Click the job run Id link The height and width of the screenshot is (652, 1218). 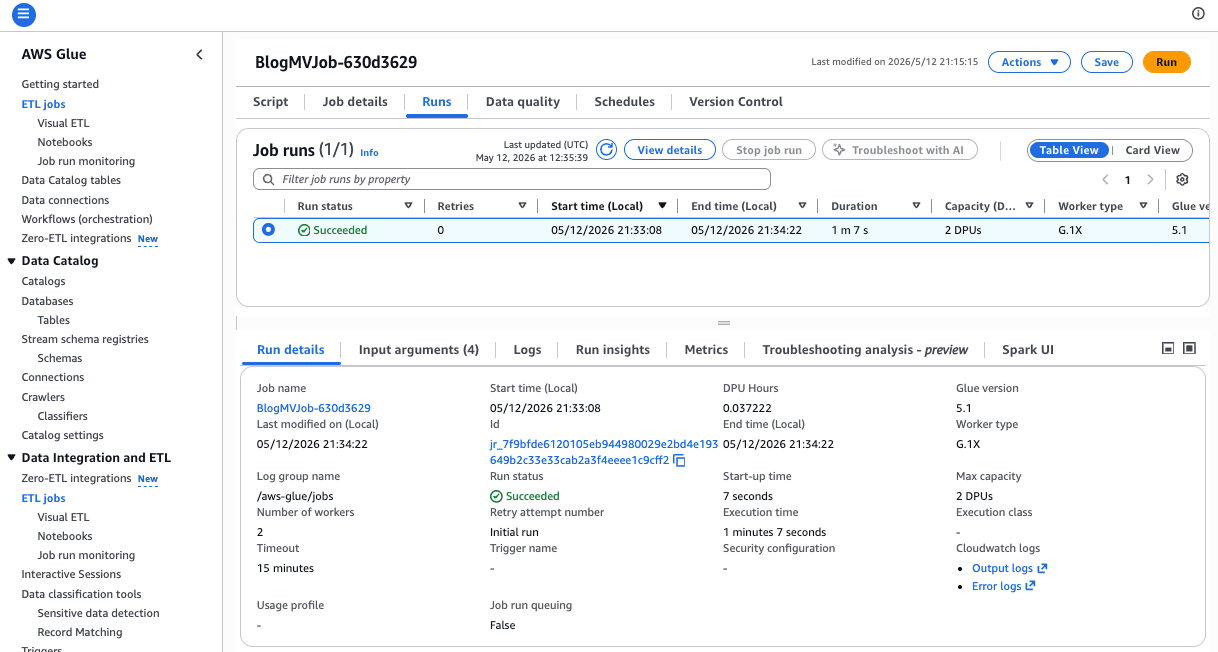[x=604, y=452]
